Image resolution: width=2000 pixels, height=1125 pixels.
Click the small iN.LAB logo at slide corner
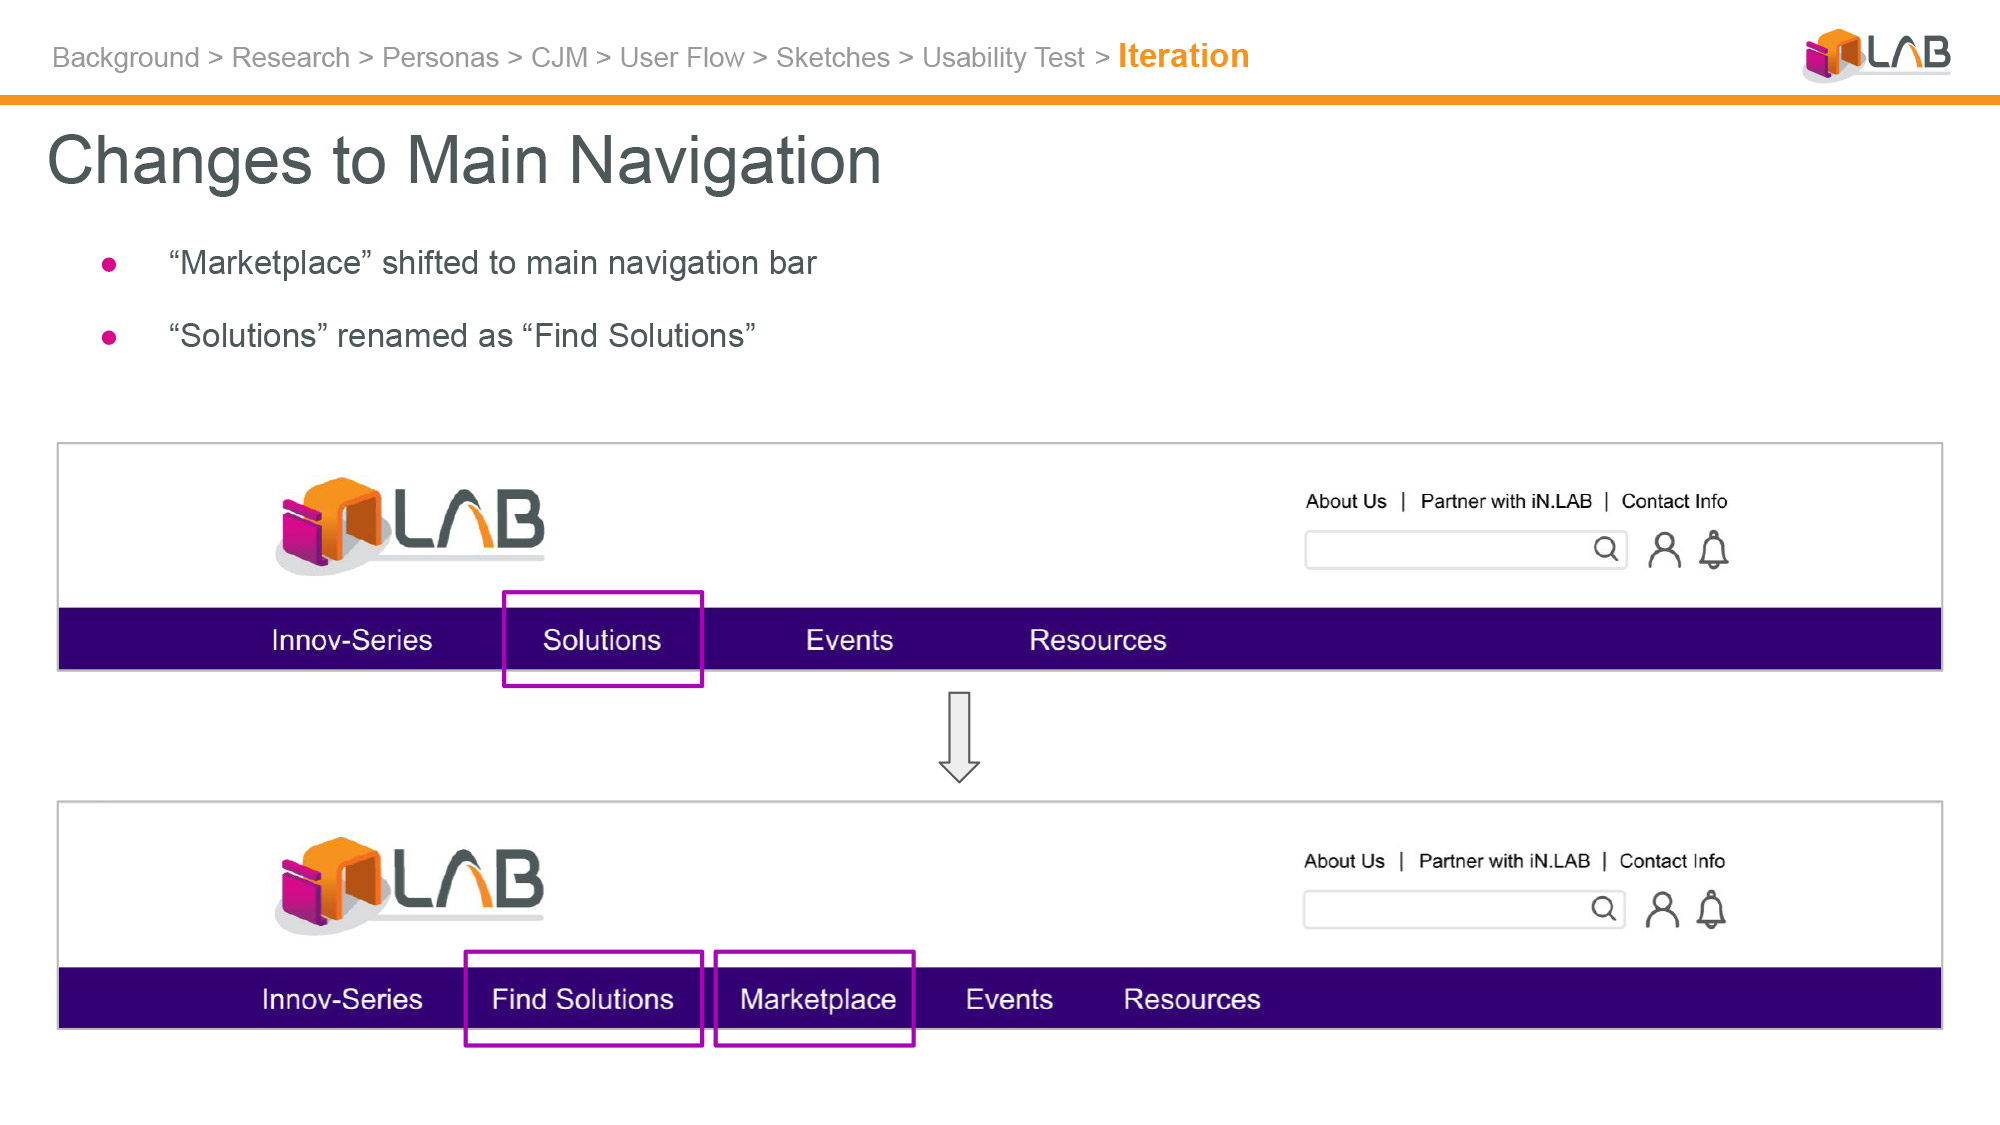pyautogui.click(x=1877, y=54)
